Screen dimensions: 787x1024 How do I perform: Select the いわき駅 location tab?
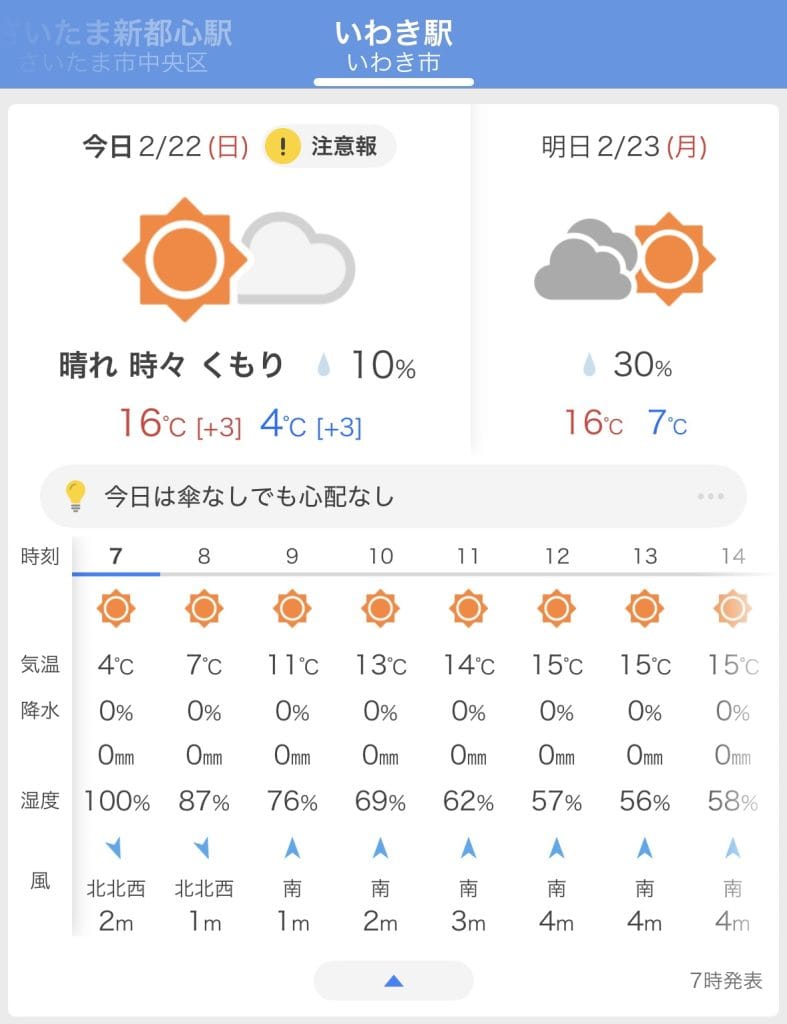click(393, 44)
